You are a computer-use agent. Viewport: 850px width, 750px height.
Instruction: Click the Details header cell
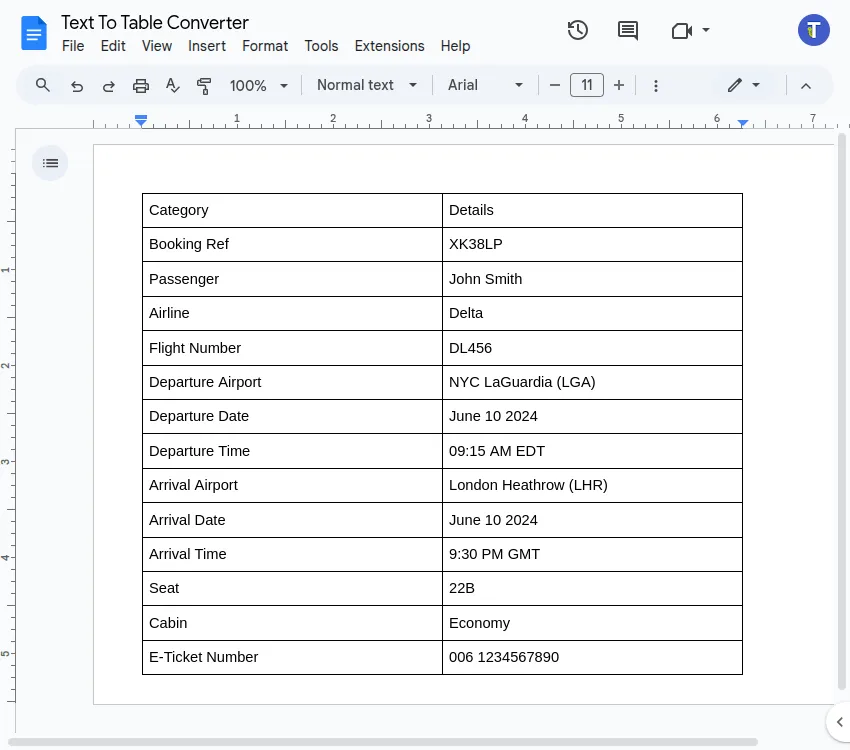coord(592,210)
